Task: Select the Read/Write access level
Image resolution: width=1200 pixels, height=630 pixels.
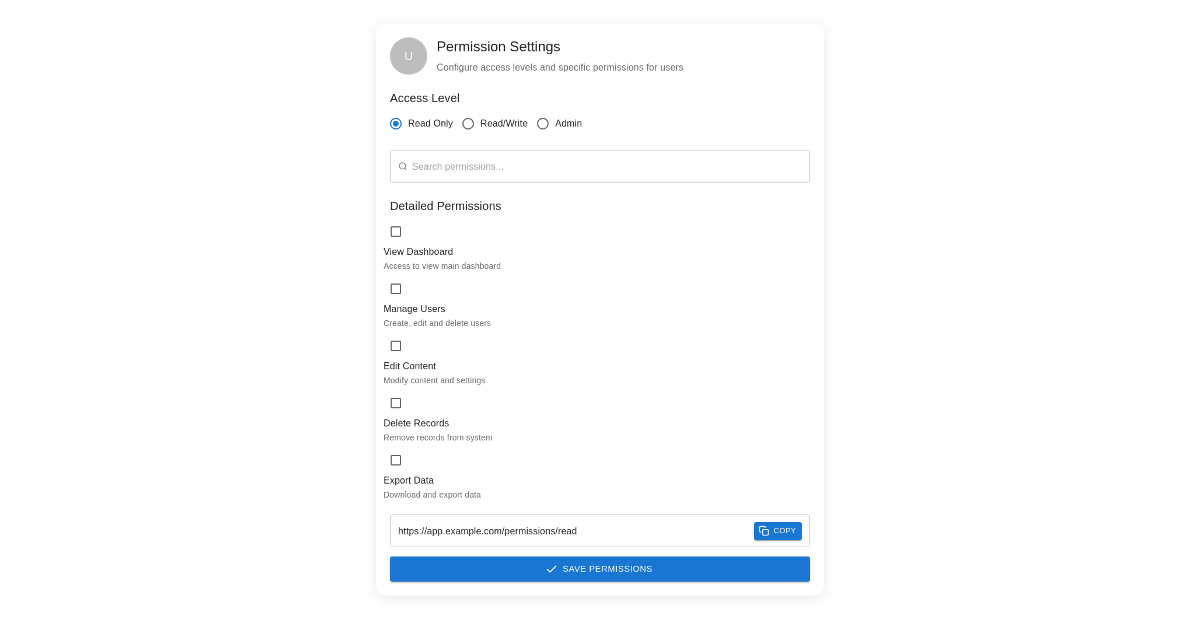Action: [x=469, y=123]
